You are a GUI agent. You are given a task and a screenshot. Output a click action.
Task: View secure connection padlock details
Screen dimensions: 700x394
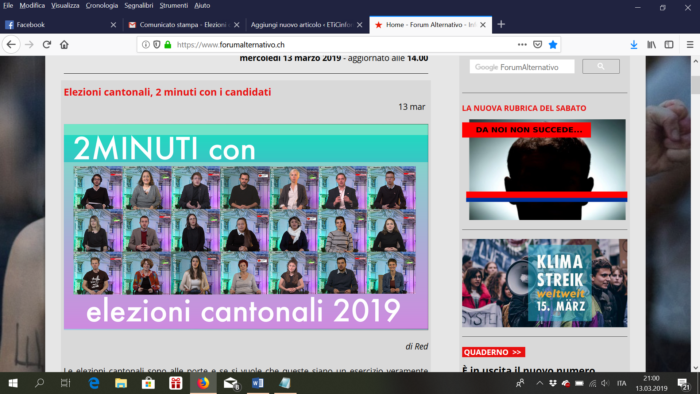(168, 45)
